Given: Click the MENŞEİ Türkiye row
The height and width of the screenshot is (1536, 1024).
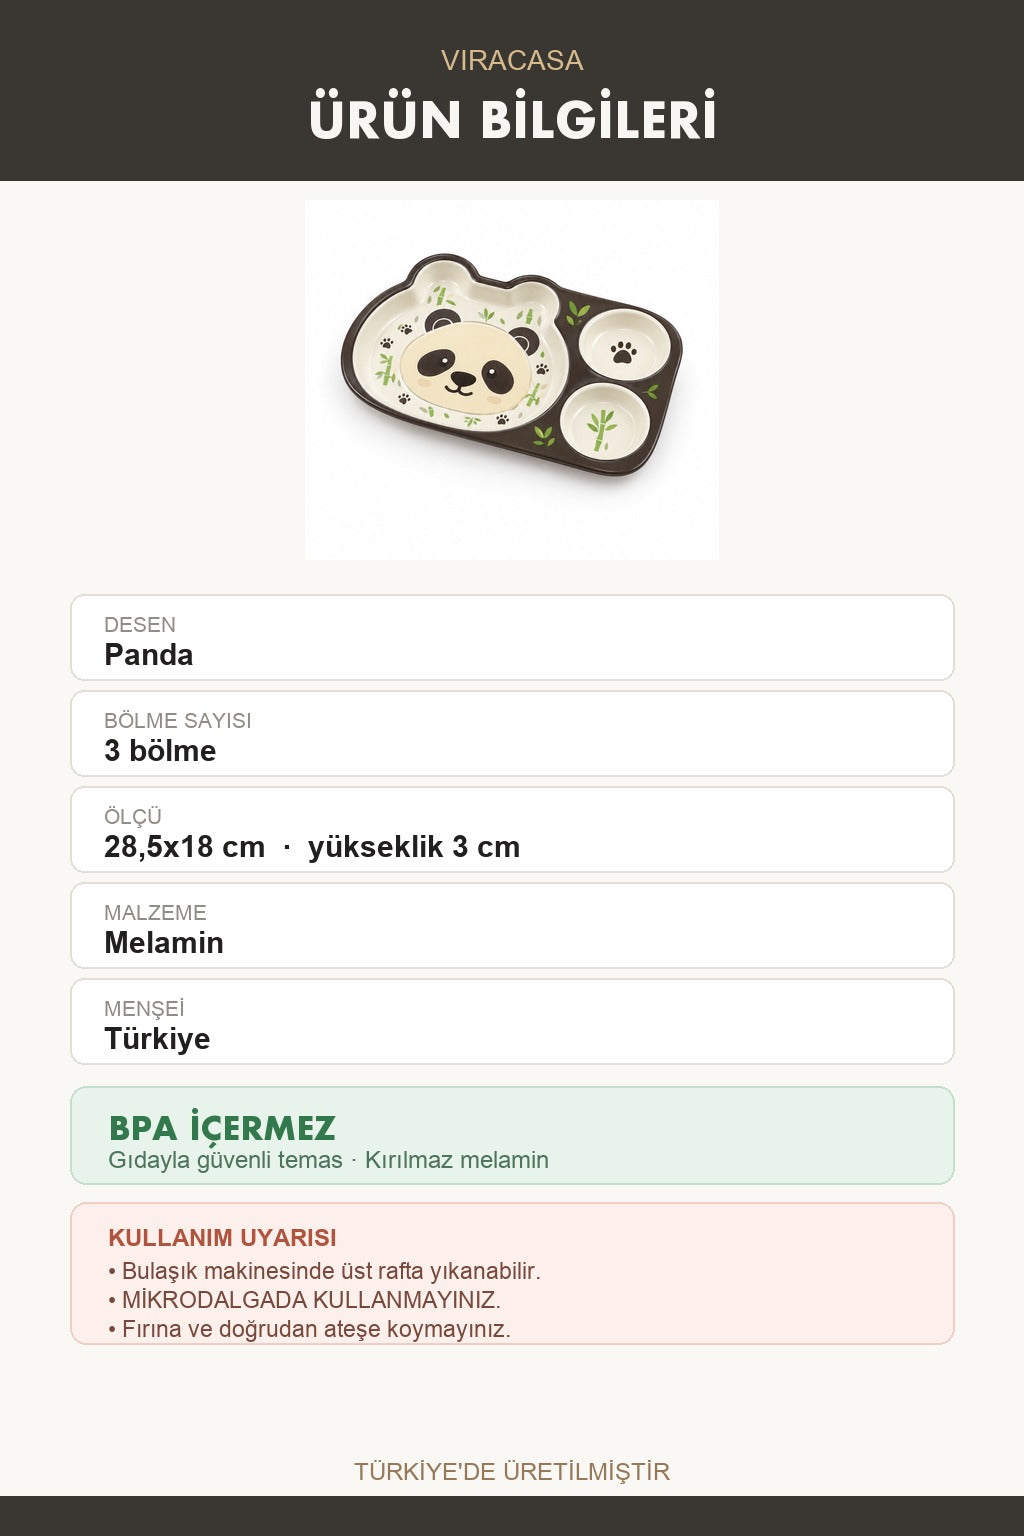Looking at the screenshot, I should (x=512, y=1022).
